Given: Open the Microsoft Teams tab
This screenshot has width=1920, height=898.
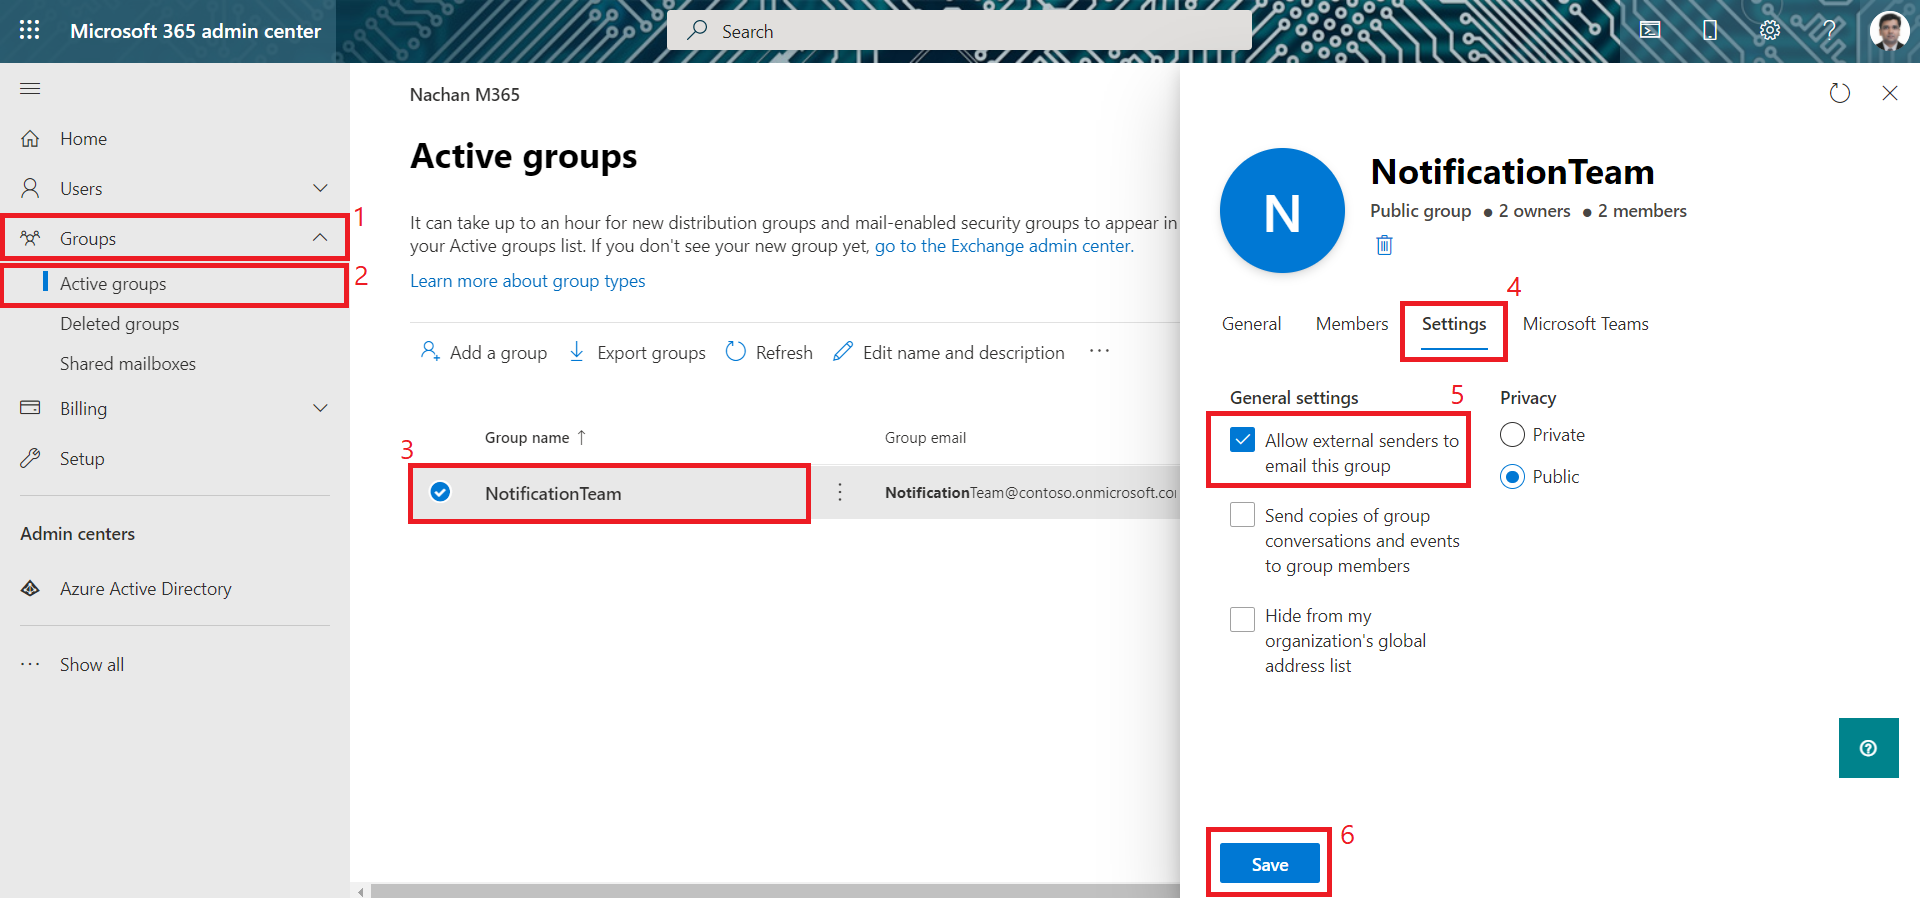Looking at the screenshot, I should (x=1585, y=324).
